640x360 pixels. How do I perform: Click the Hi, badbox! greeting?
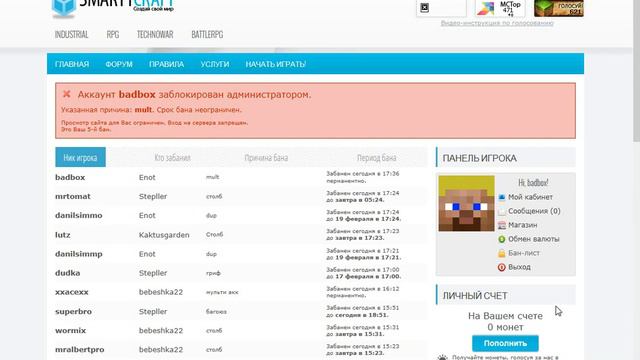533,182
